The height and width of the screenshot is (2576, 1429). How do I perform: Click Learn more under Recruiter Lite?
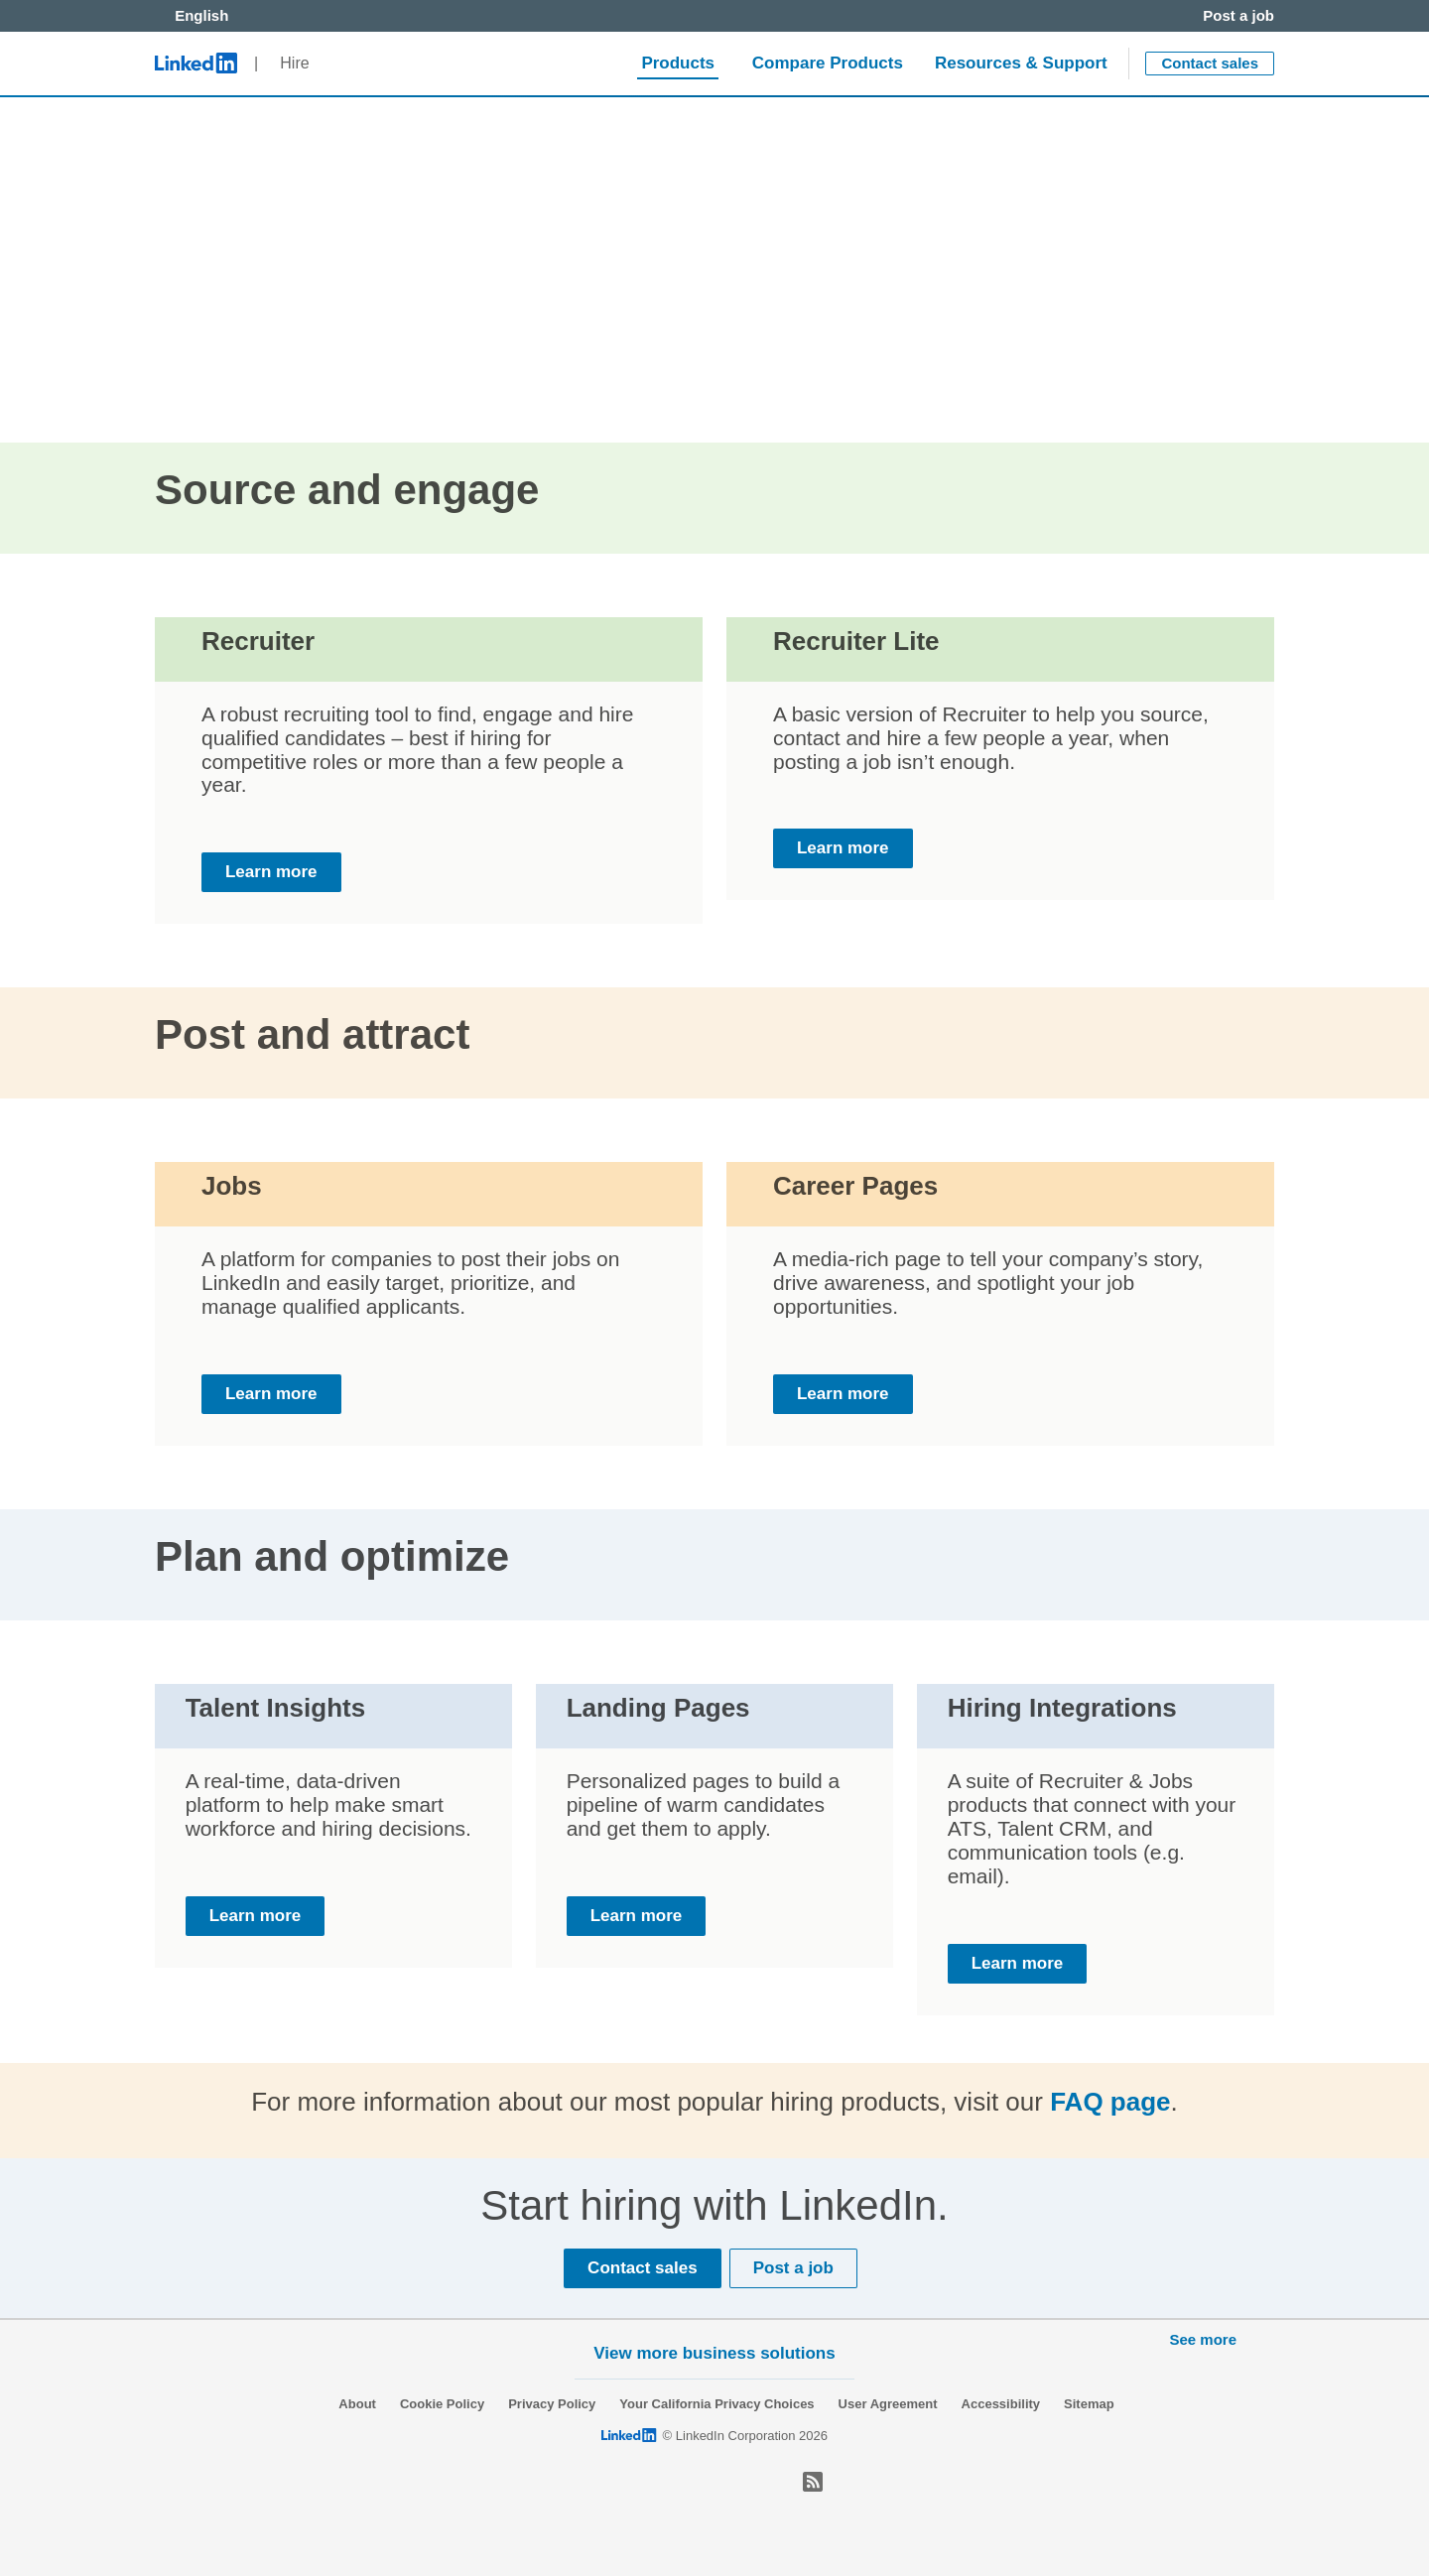pos(842,848)
